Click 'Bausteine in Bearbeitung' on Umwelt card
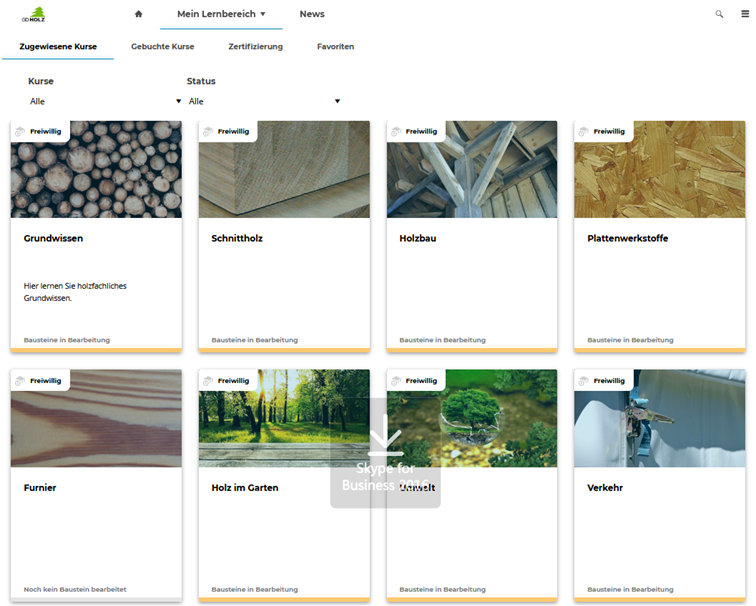Viewport: 756px width, 606px height. click(x=443, y=589)
